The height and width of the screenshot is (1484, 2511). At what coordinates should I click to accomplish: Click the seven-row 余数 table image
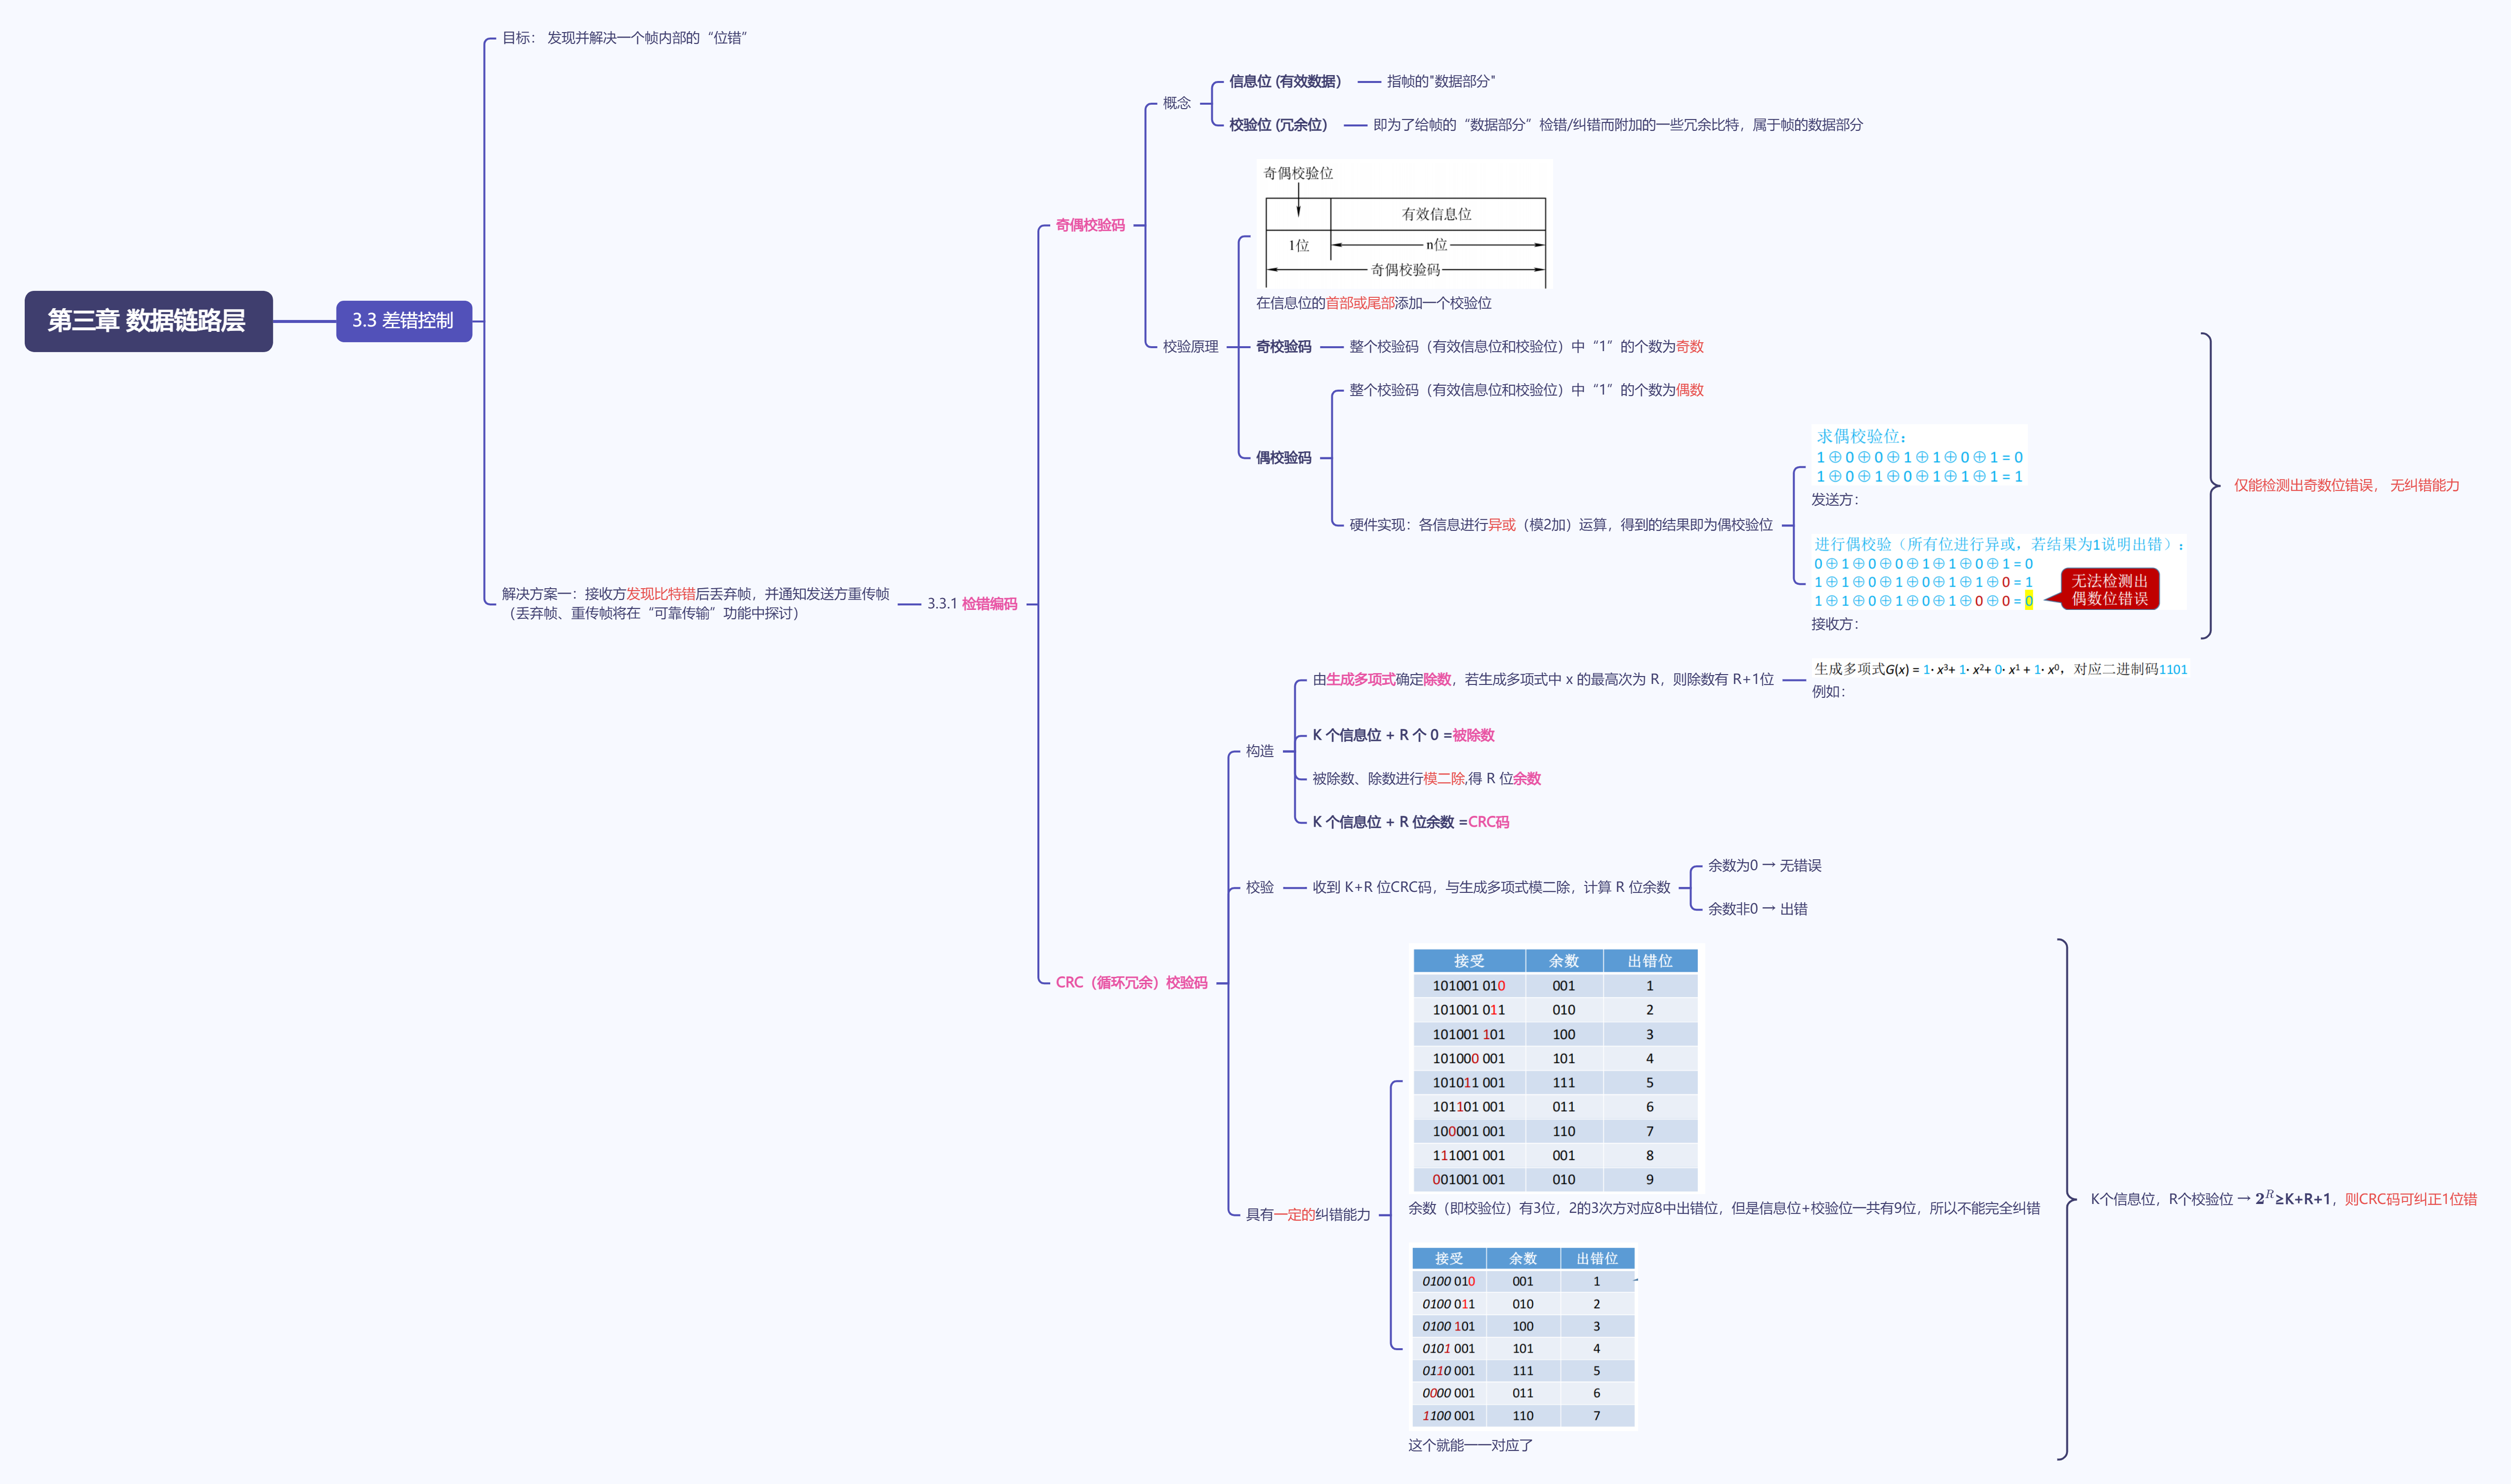[1522, 1337]
